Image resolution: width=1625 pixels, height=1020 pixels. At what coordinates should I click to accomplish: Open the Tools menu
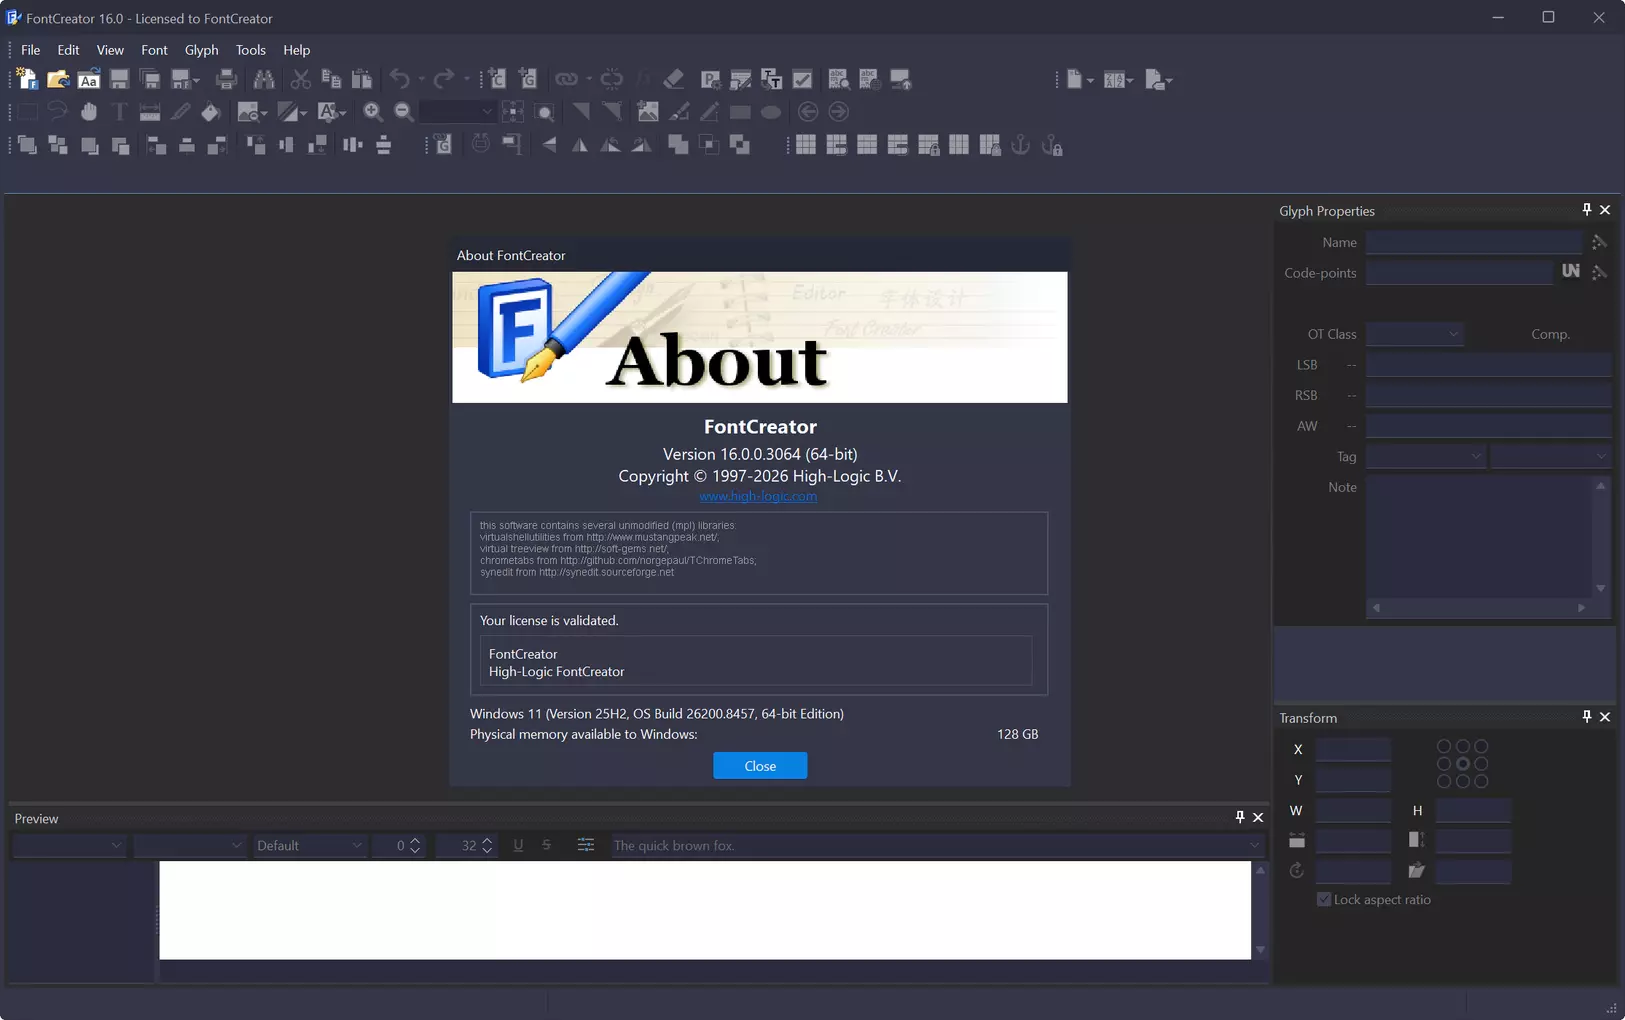tap(250, 50)
